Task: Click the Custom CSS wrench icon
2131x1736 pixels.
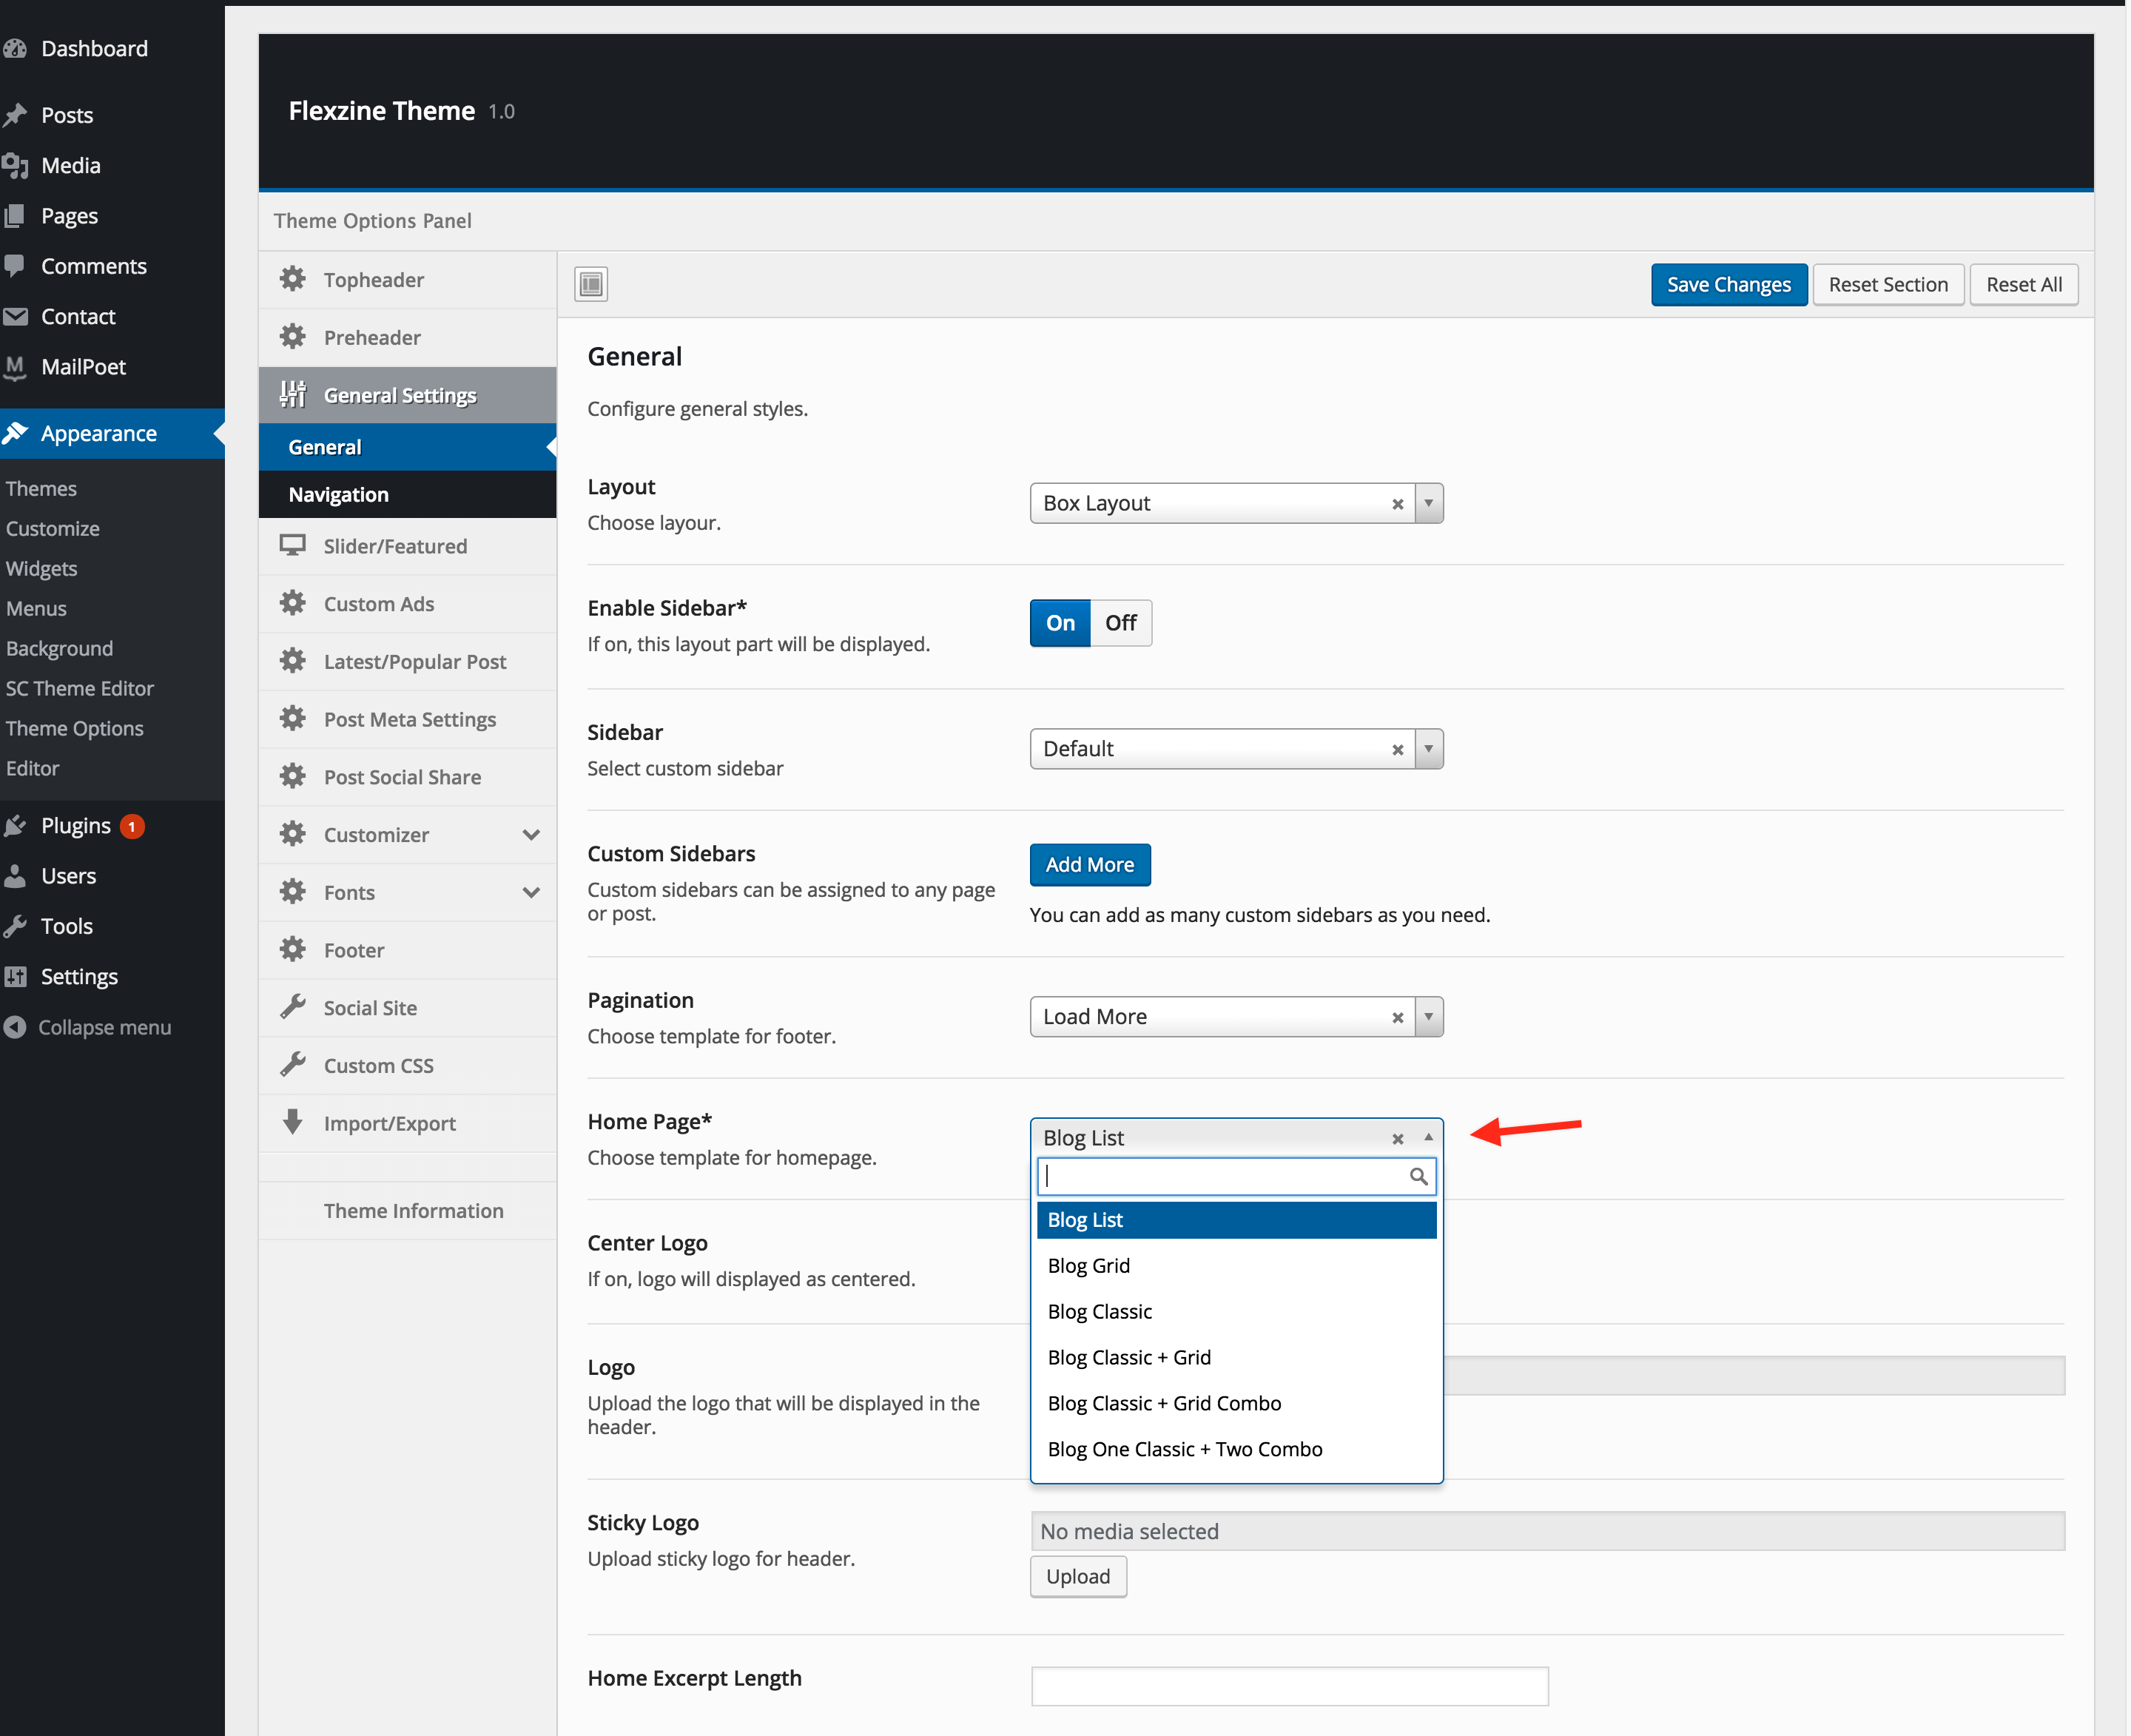Action: [292, 1064]
